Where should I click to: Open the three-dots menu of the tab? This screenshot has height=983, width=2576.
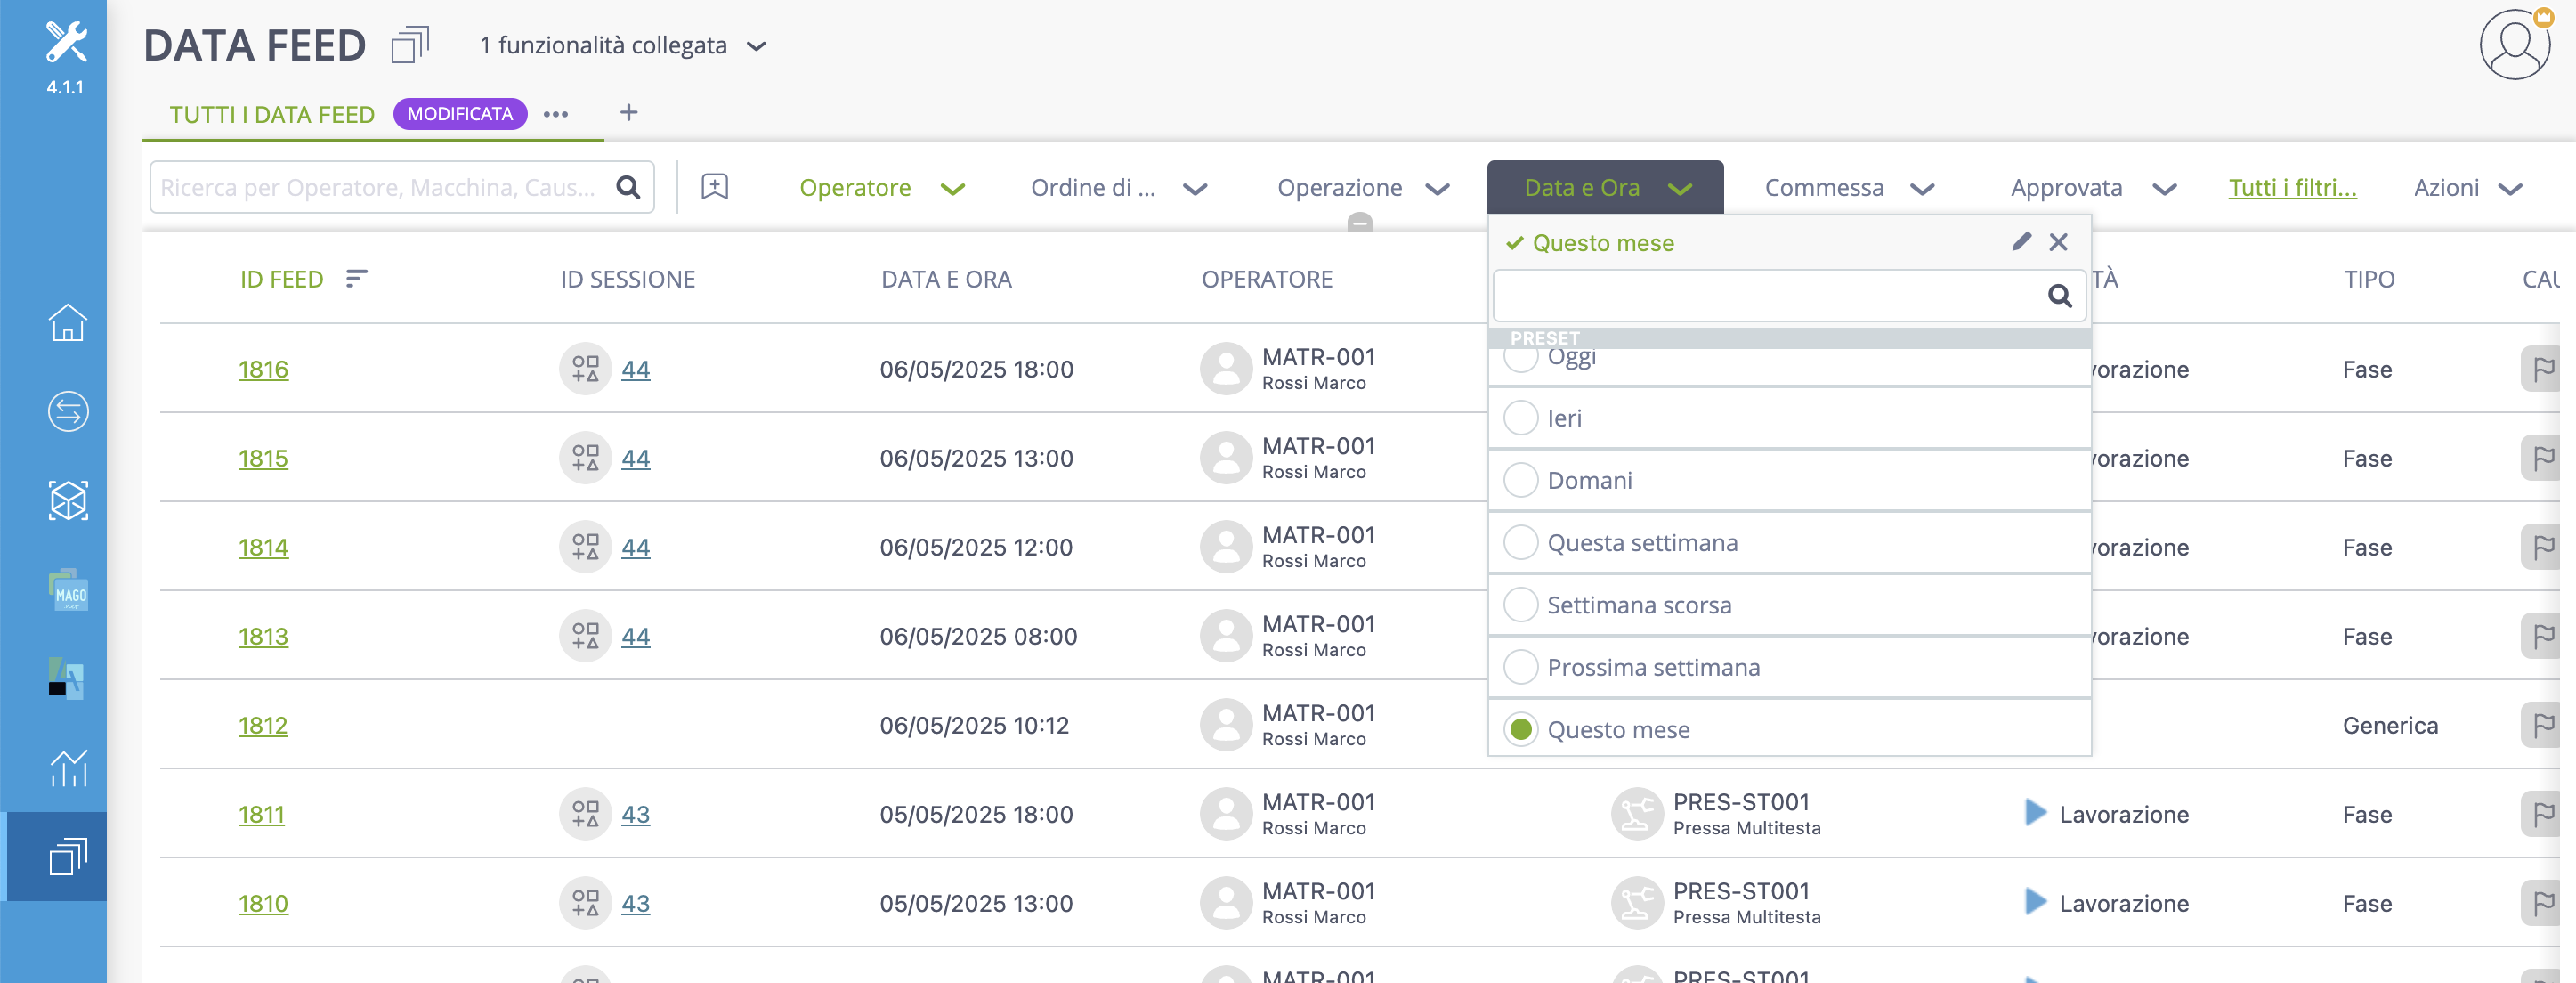(556, 114)
